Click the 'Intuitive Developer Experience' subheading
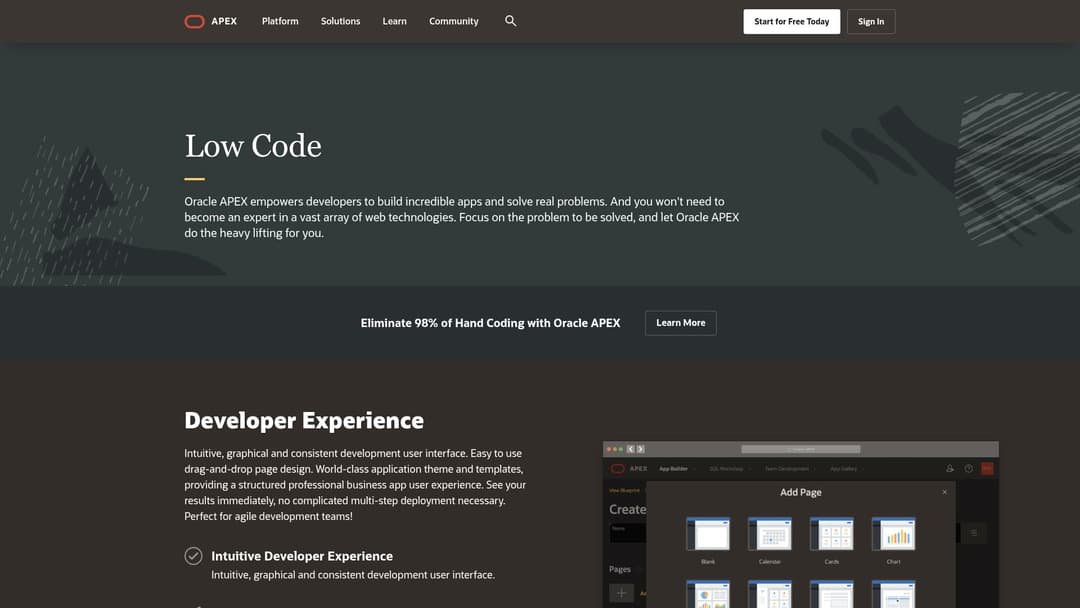Viewport: 1080px width, 608px height. pyautogui.click(x=302, y=556)
